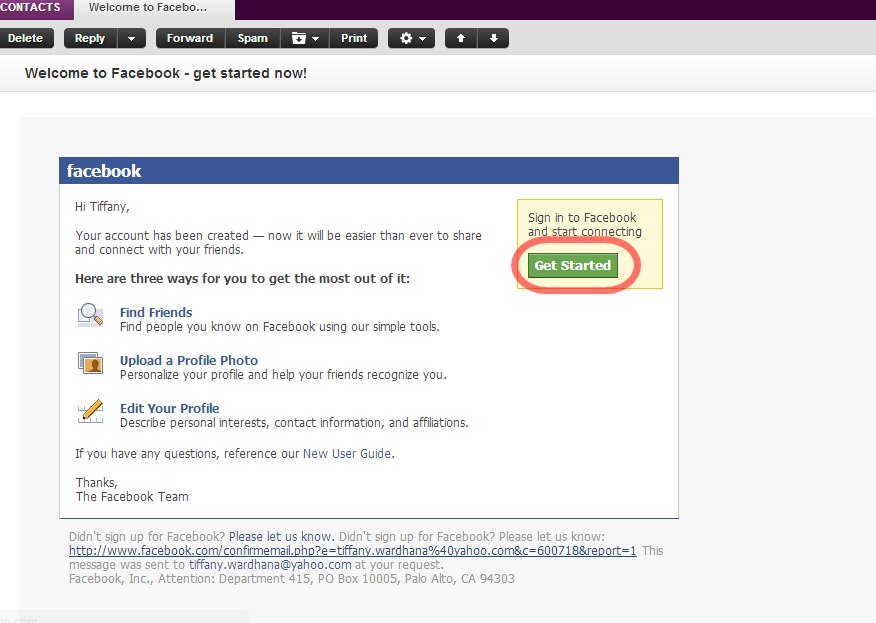Click the Edit Your Profile pencil icon
Screen dimensions: 876x623
click(90, 411)
